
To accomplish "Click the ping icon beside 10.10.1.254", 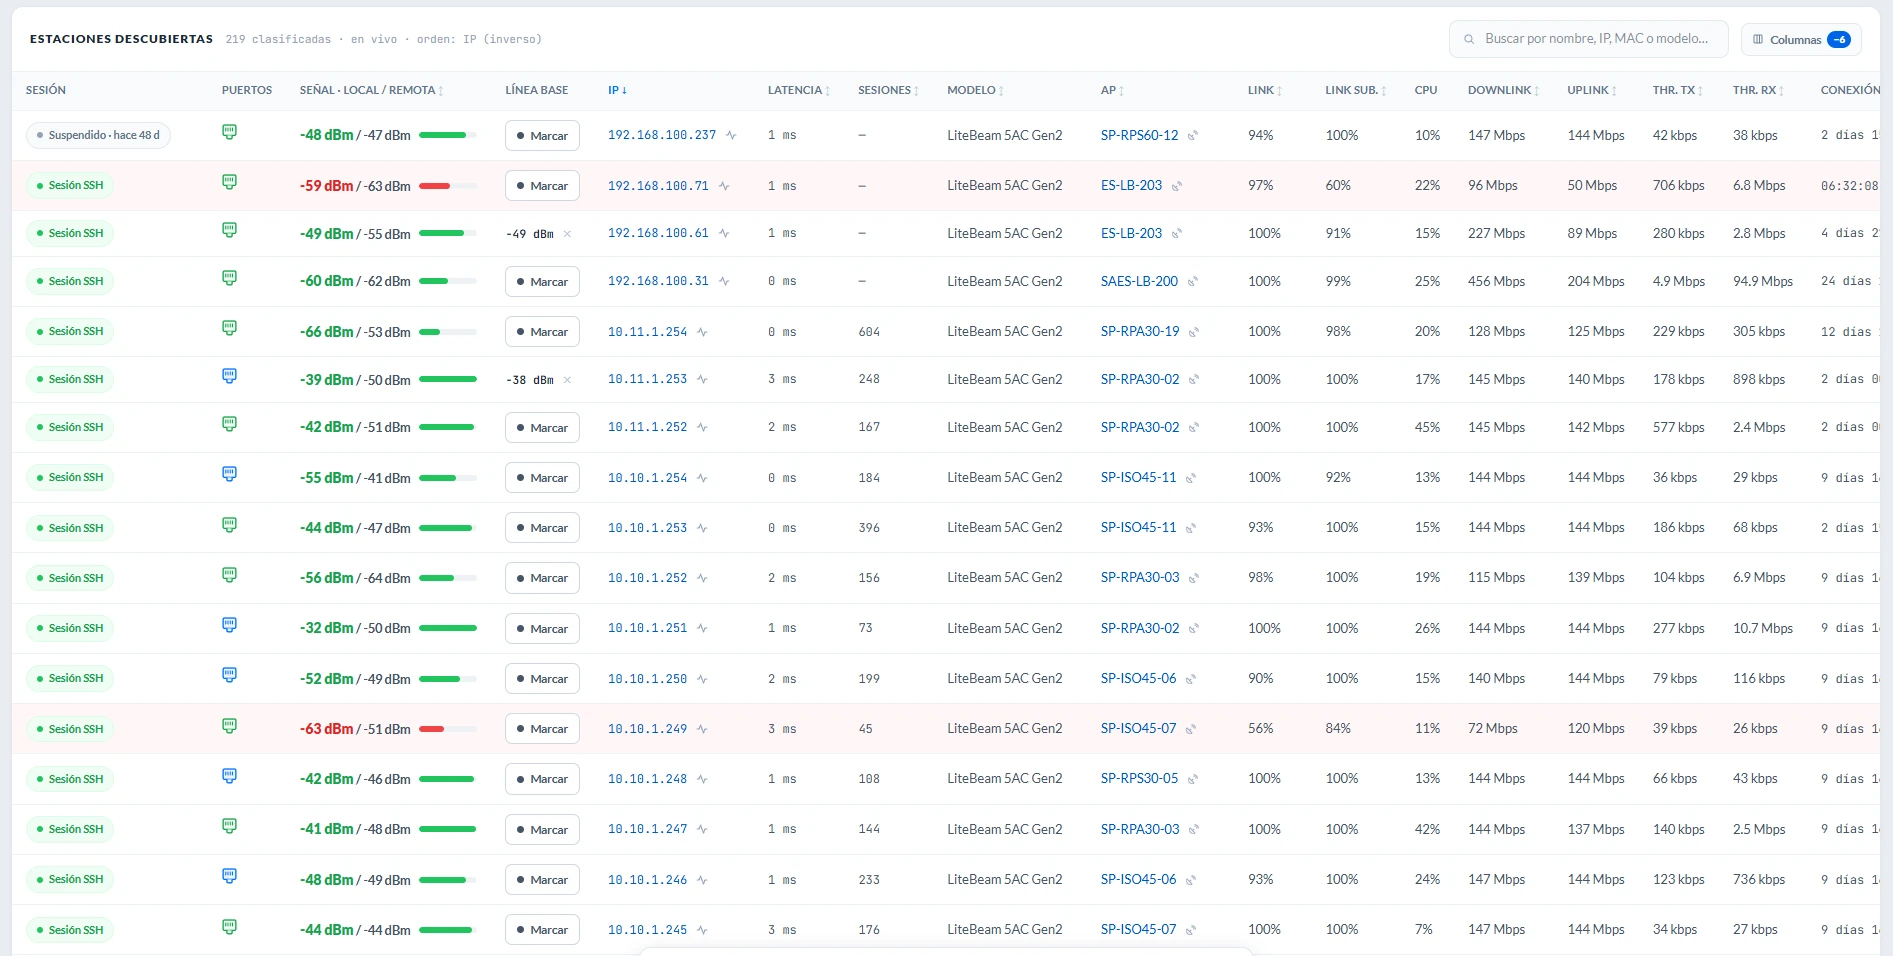I will pos(703,478).
